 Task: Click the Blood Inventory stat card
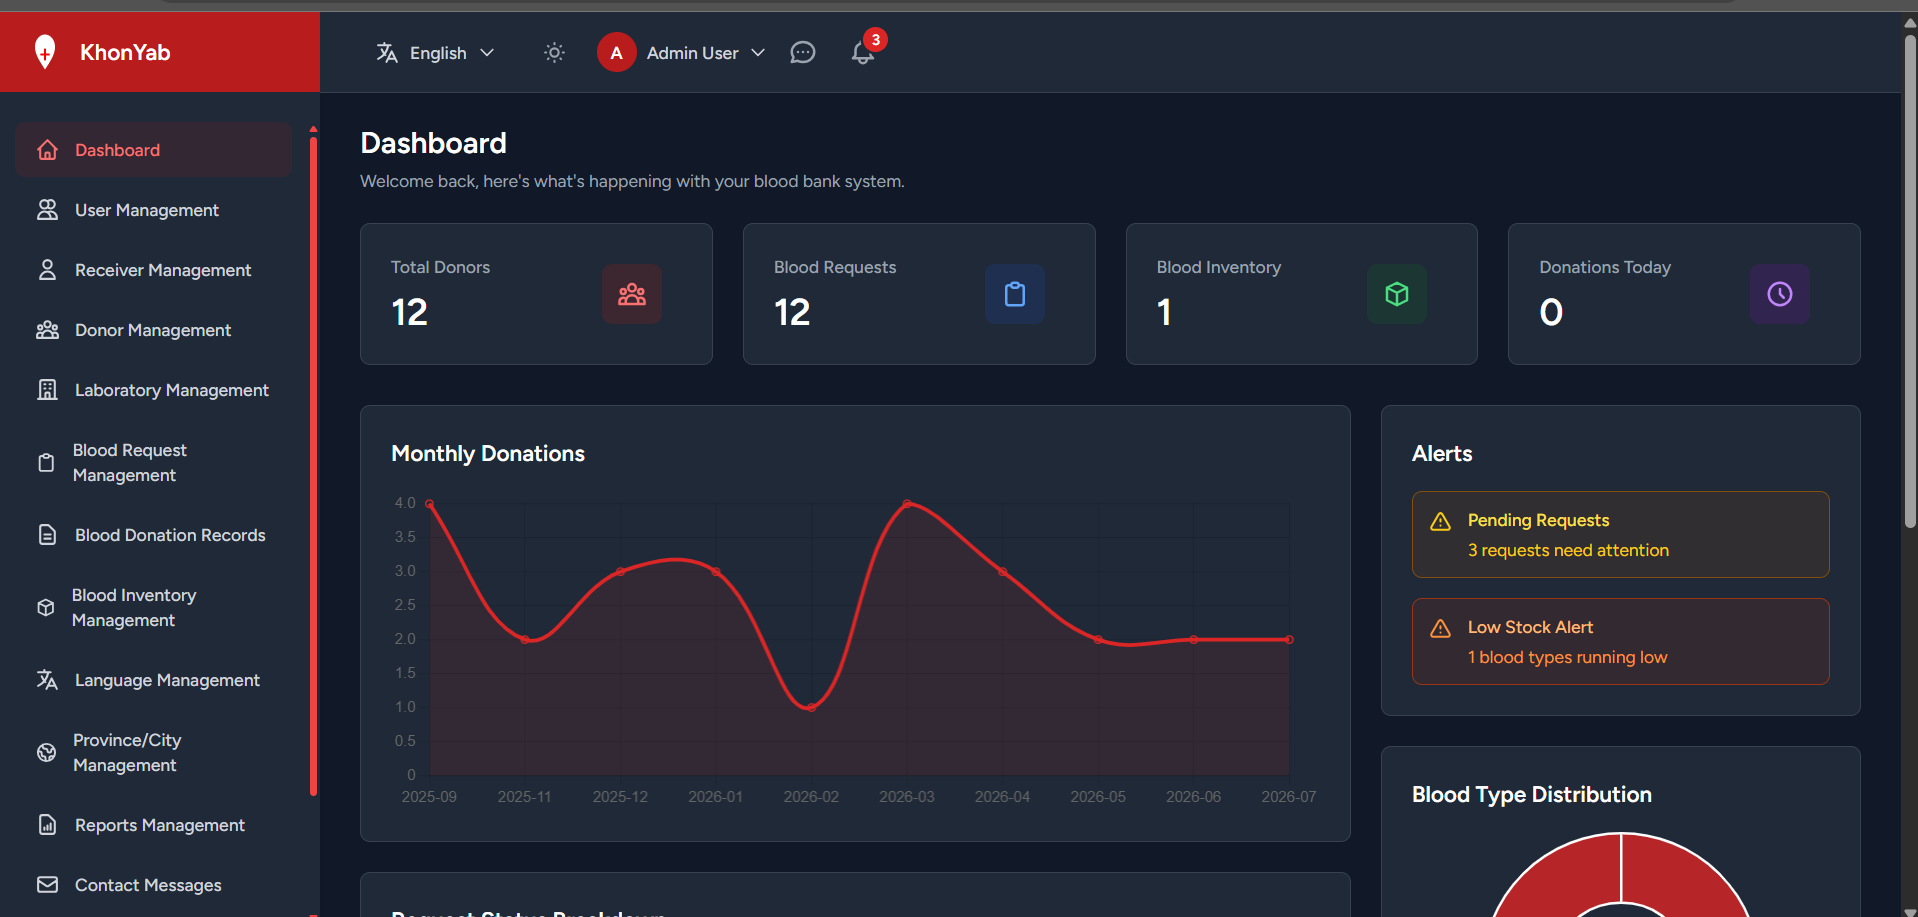tap(1301, 294)
